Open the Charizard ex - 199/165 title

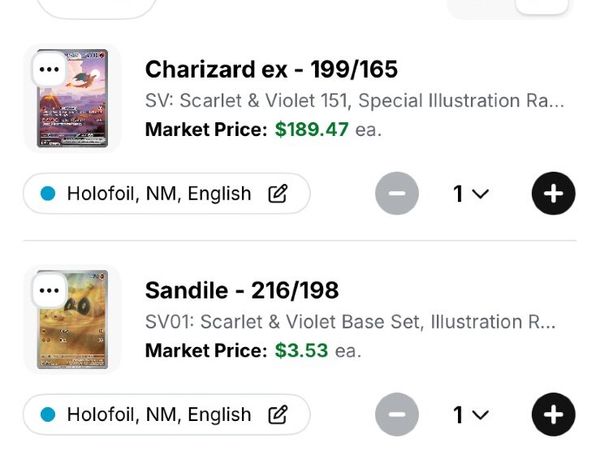click(x=271, y=69)
